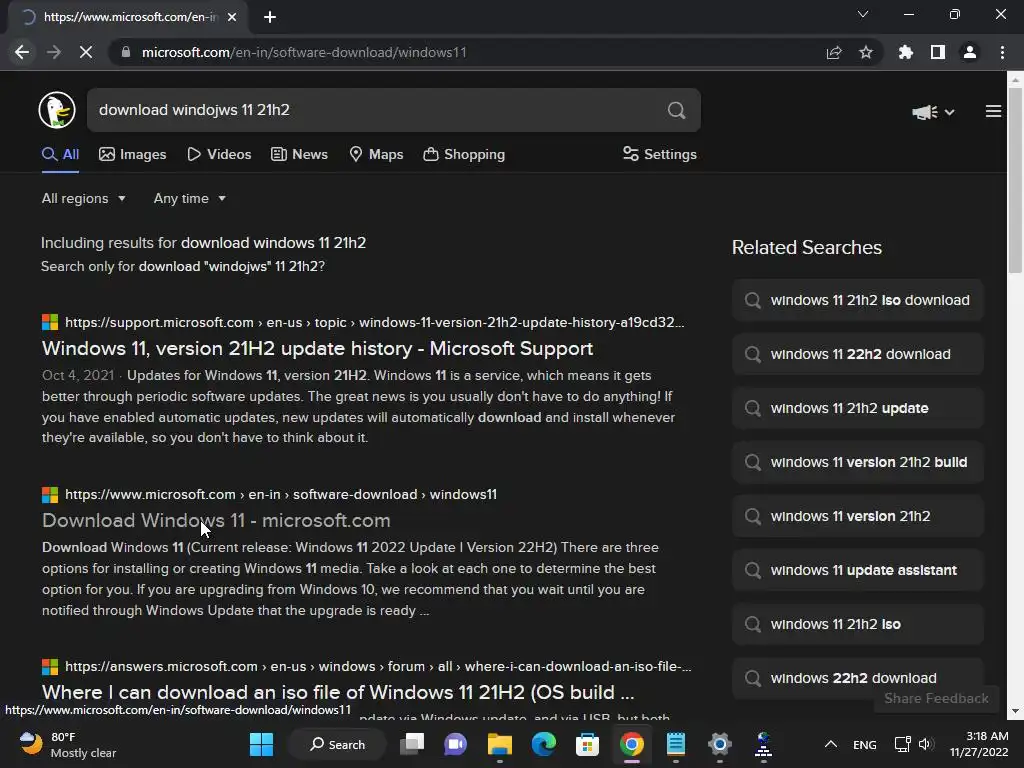
Task: Launch Microsoft Edge from taskbar
Action: [543, 744]
